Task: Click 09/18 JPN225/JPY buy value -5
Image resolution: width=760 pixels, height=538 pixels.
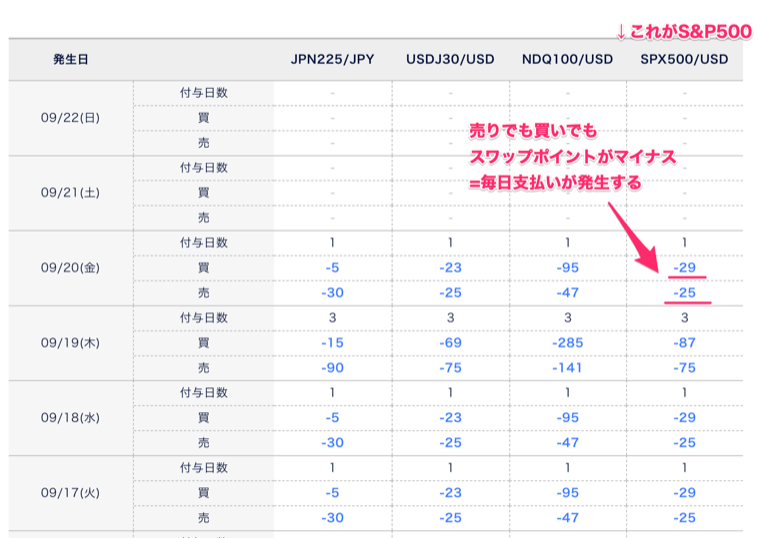Action: coord(332,418)
